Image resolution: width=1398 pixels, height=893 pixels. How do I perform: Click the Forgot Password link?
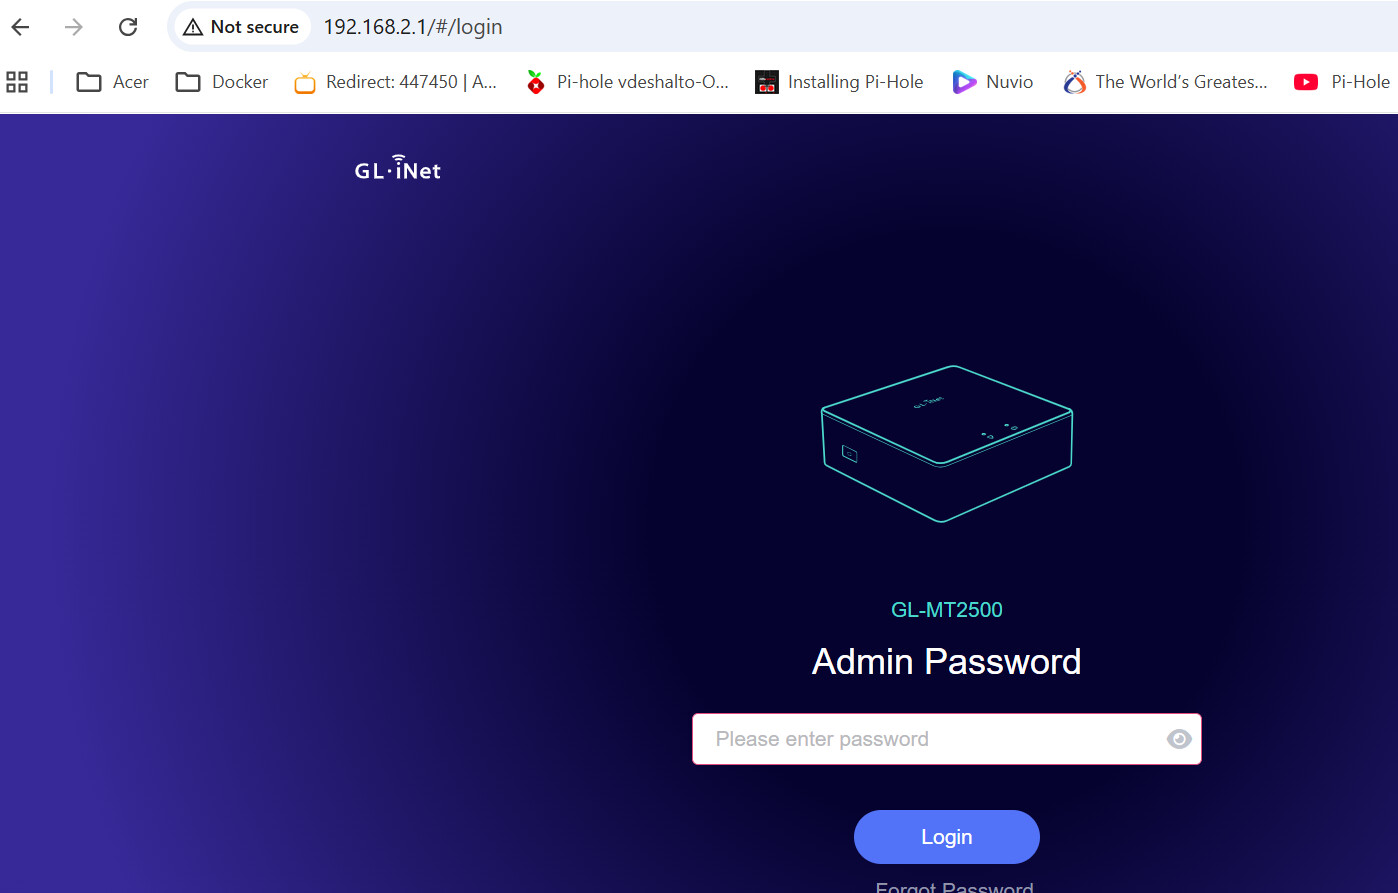click(x=954, y=886)
